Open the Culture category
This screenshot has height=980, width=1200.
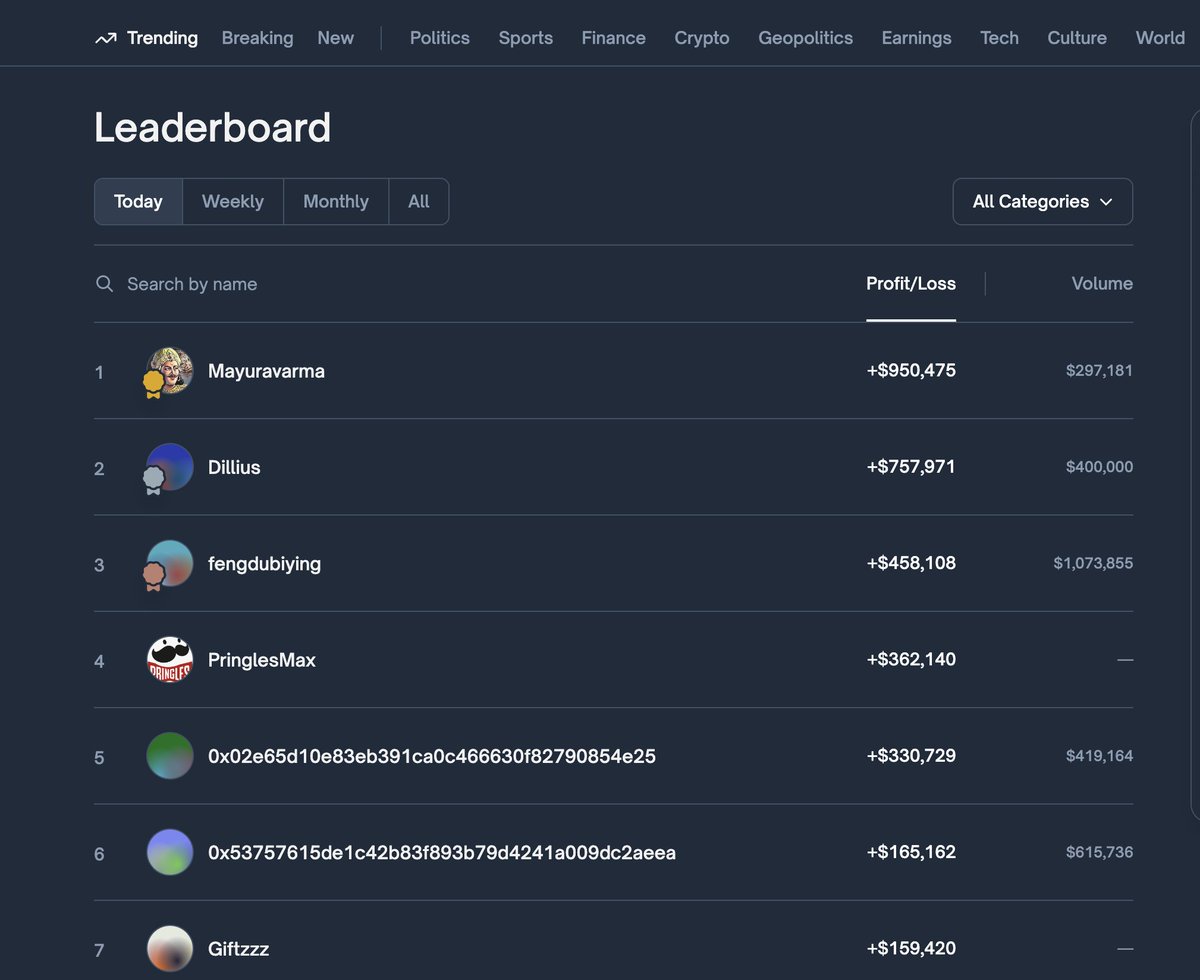pos(1077,38)
